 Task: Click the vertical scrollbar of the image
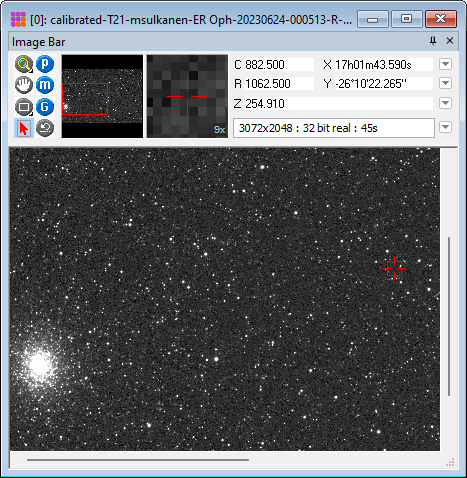[449, 316]
